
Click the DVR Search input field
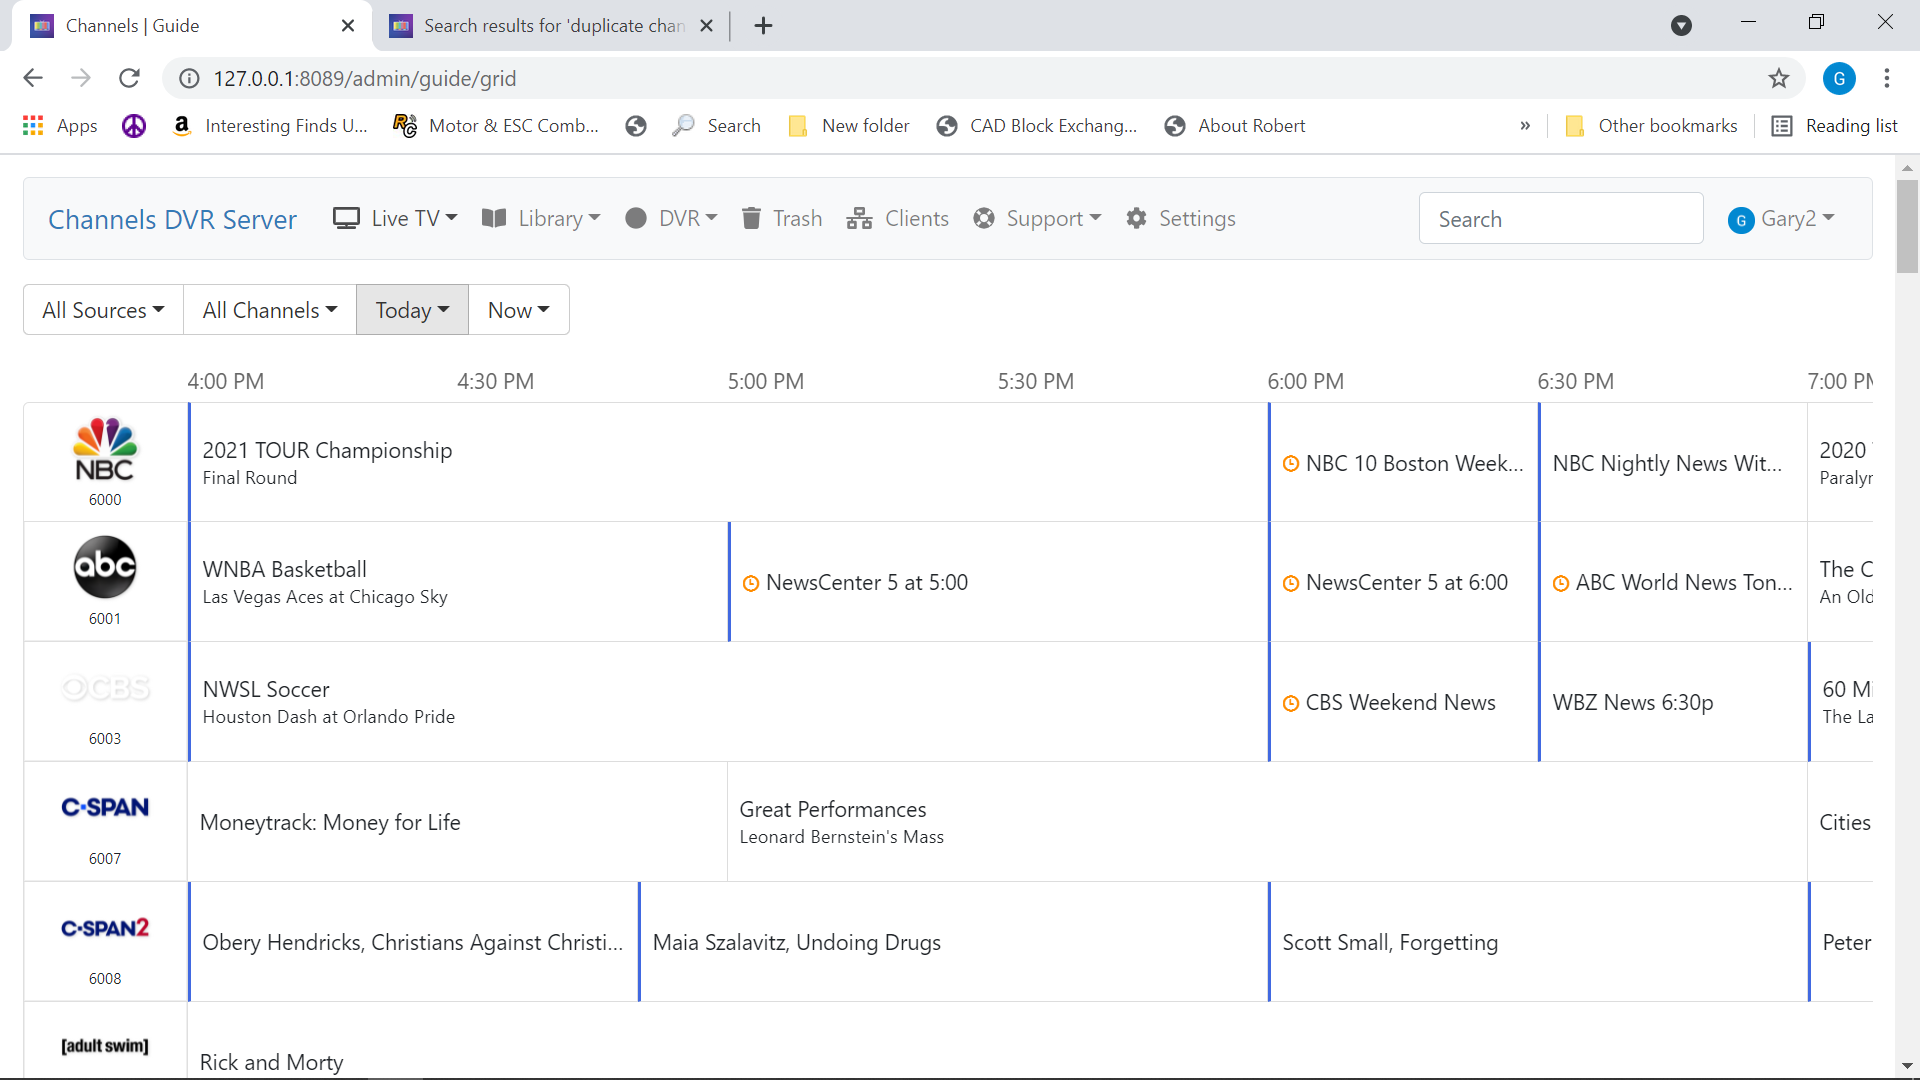pyautogui.click(x=1560, y=219)
